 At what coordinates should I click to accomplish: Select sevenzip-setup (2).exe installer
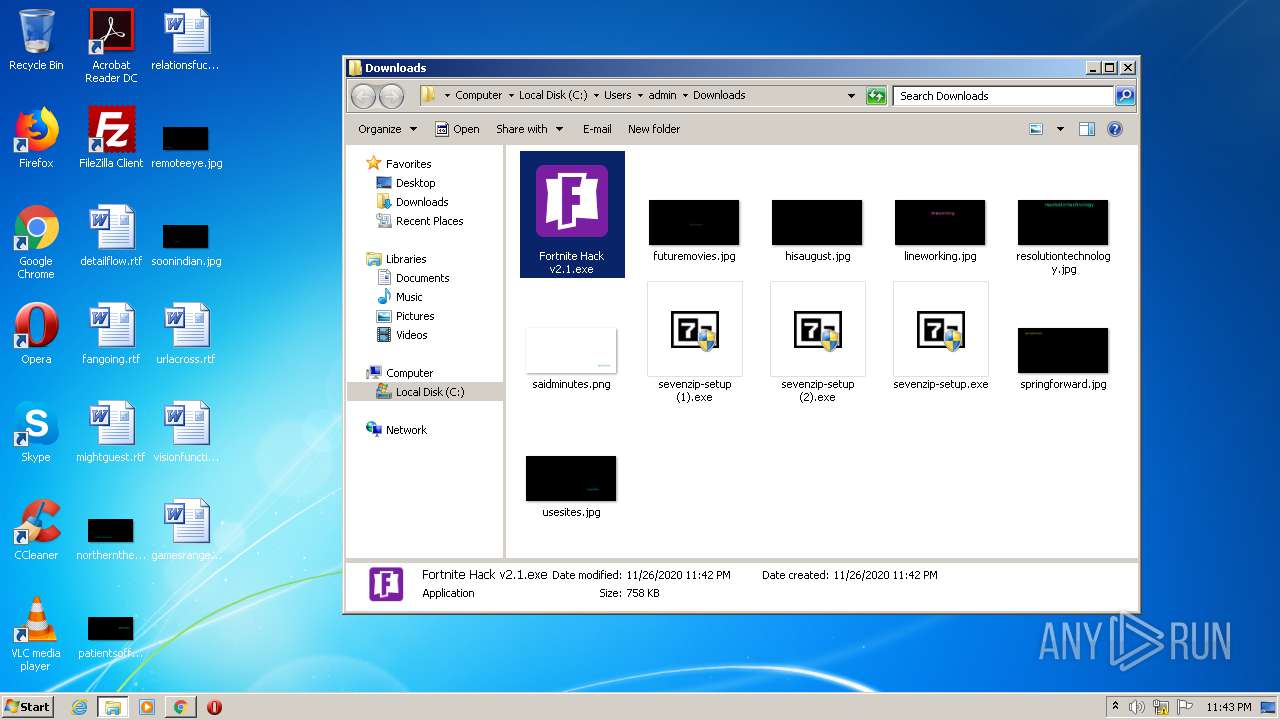tap(818, 342)
